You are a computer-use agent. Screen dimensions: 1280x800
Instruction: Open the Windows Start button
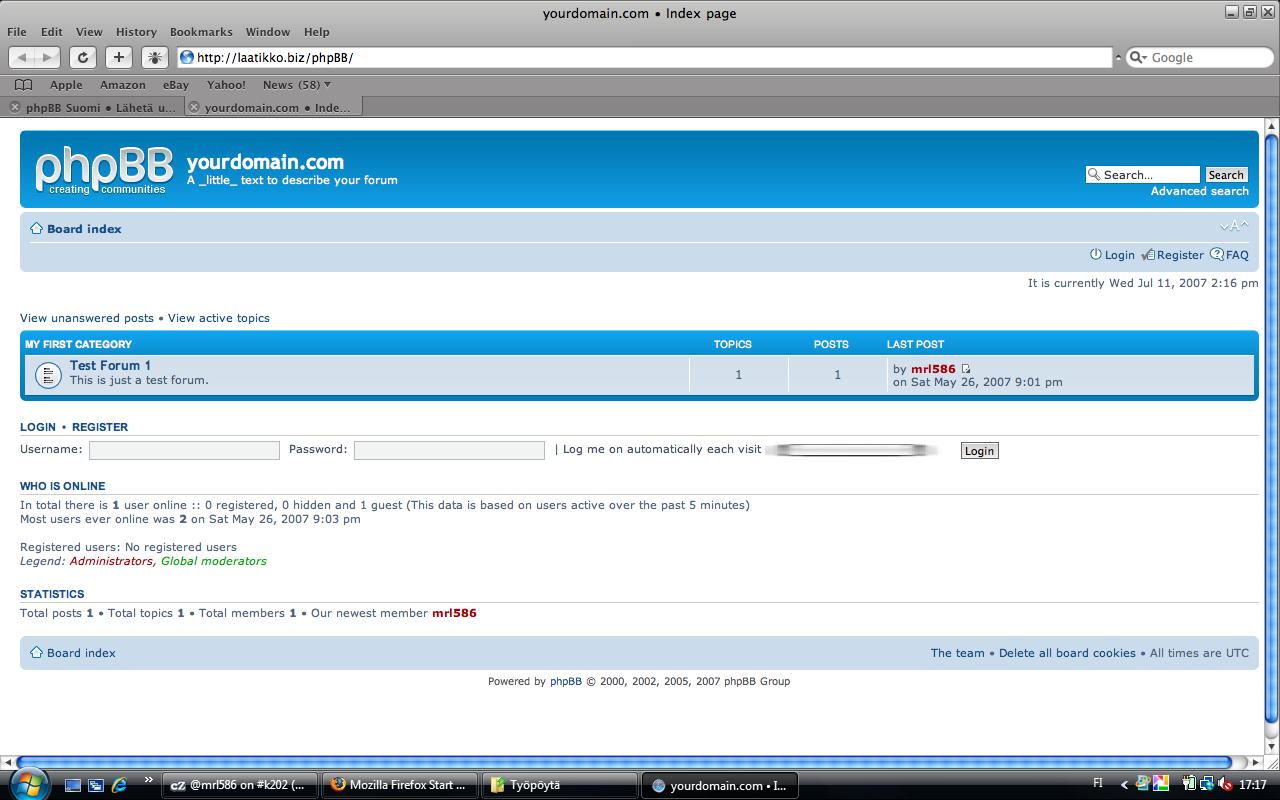28,783
